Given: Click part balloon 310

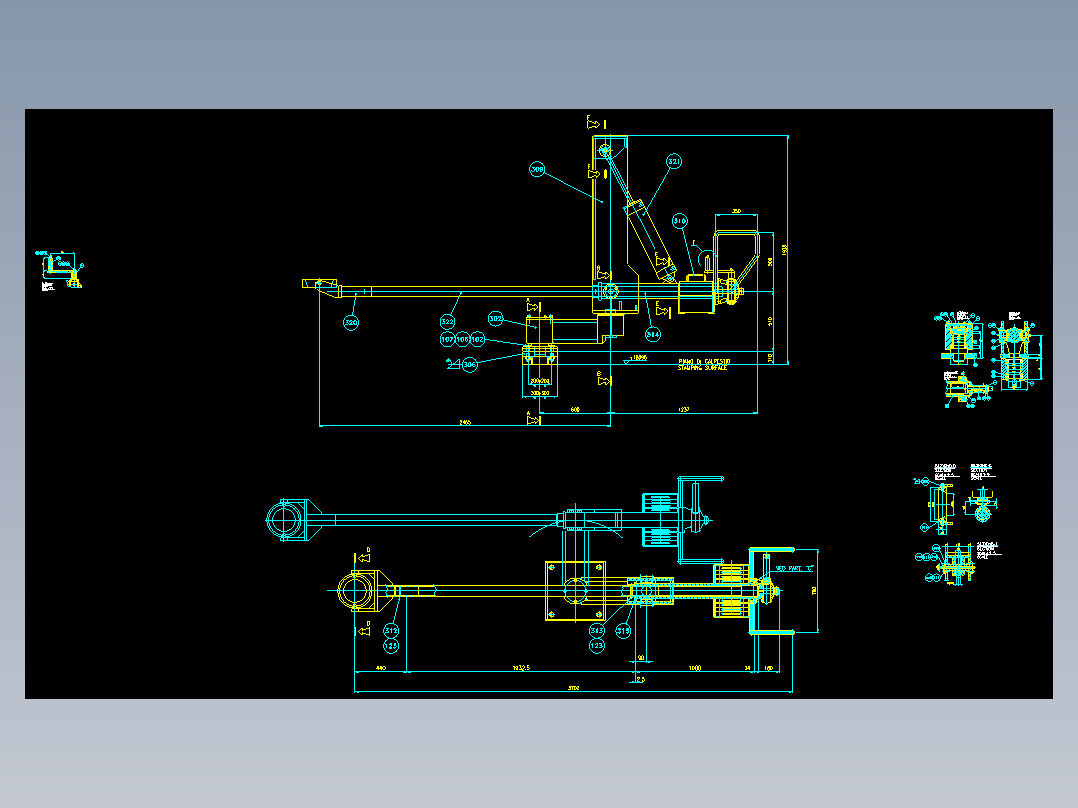Looking at the screenshot, I should point(679,221).
